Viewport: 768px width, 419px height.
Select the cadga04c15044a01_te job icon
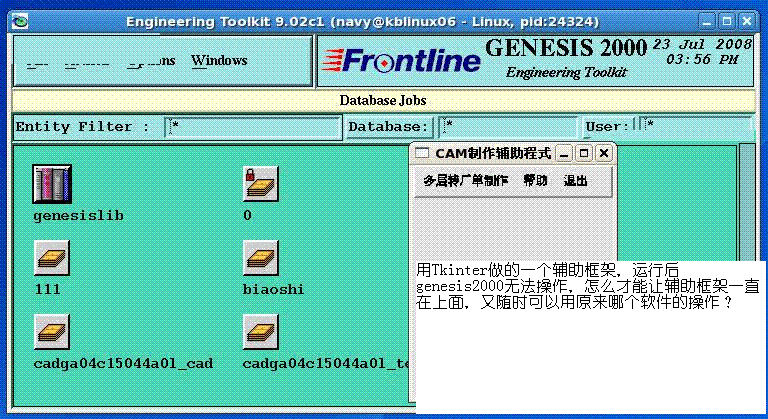click(261, 332)
